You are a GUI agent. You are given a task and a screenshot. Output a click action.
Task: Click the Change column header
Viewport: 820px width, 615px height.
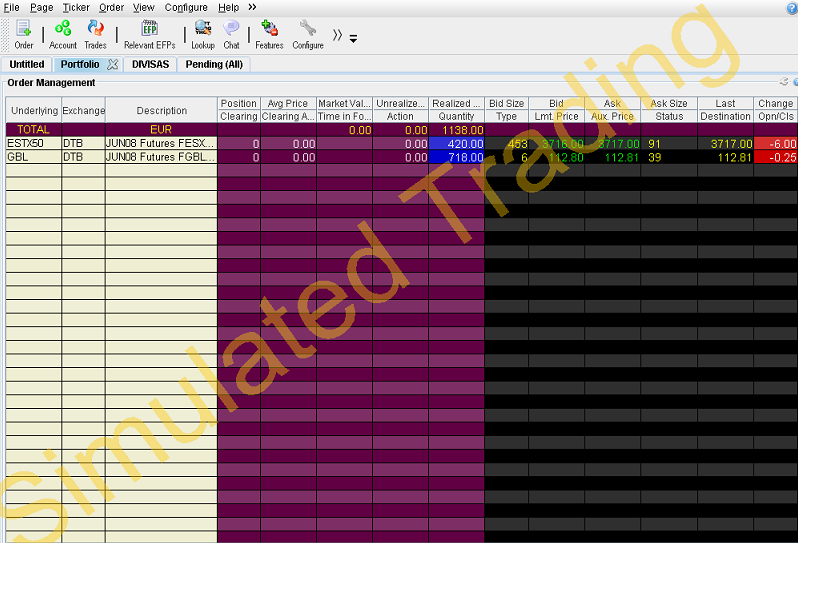(x=776, y=104)
